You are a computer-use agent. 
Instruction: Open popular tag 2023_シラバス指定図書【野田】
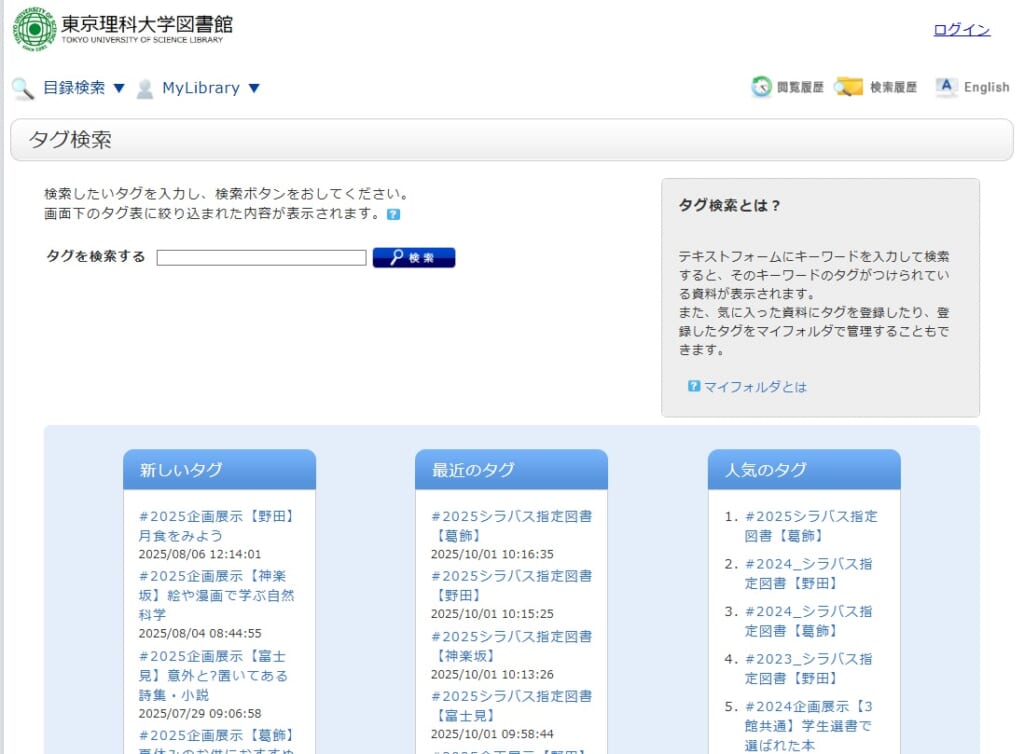click(808, 668)
